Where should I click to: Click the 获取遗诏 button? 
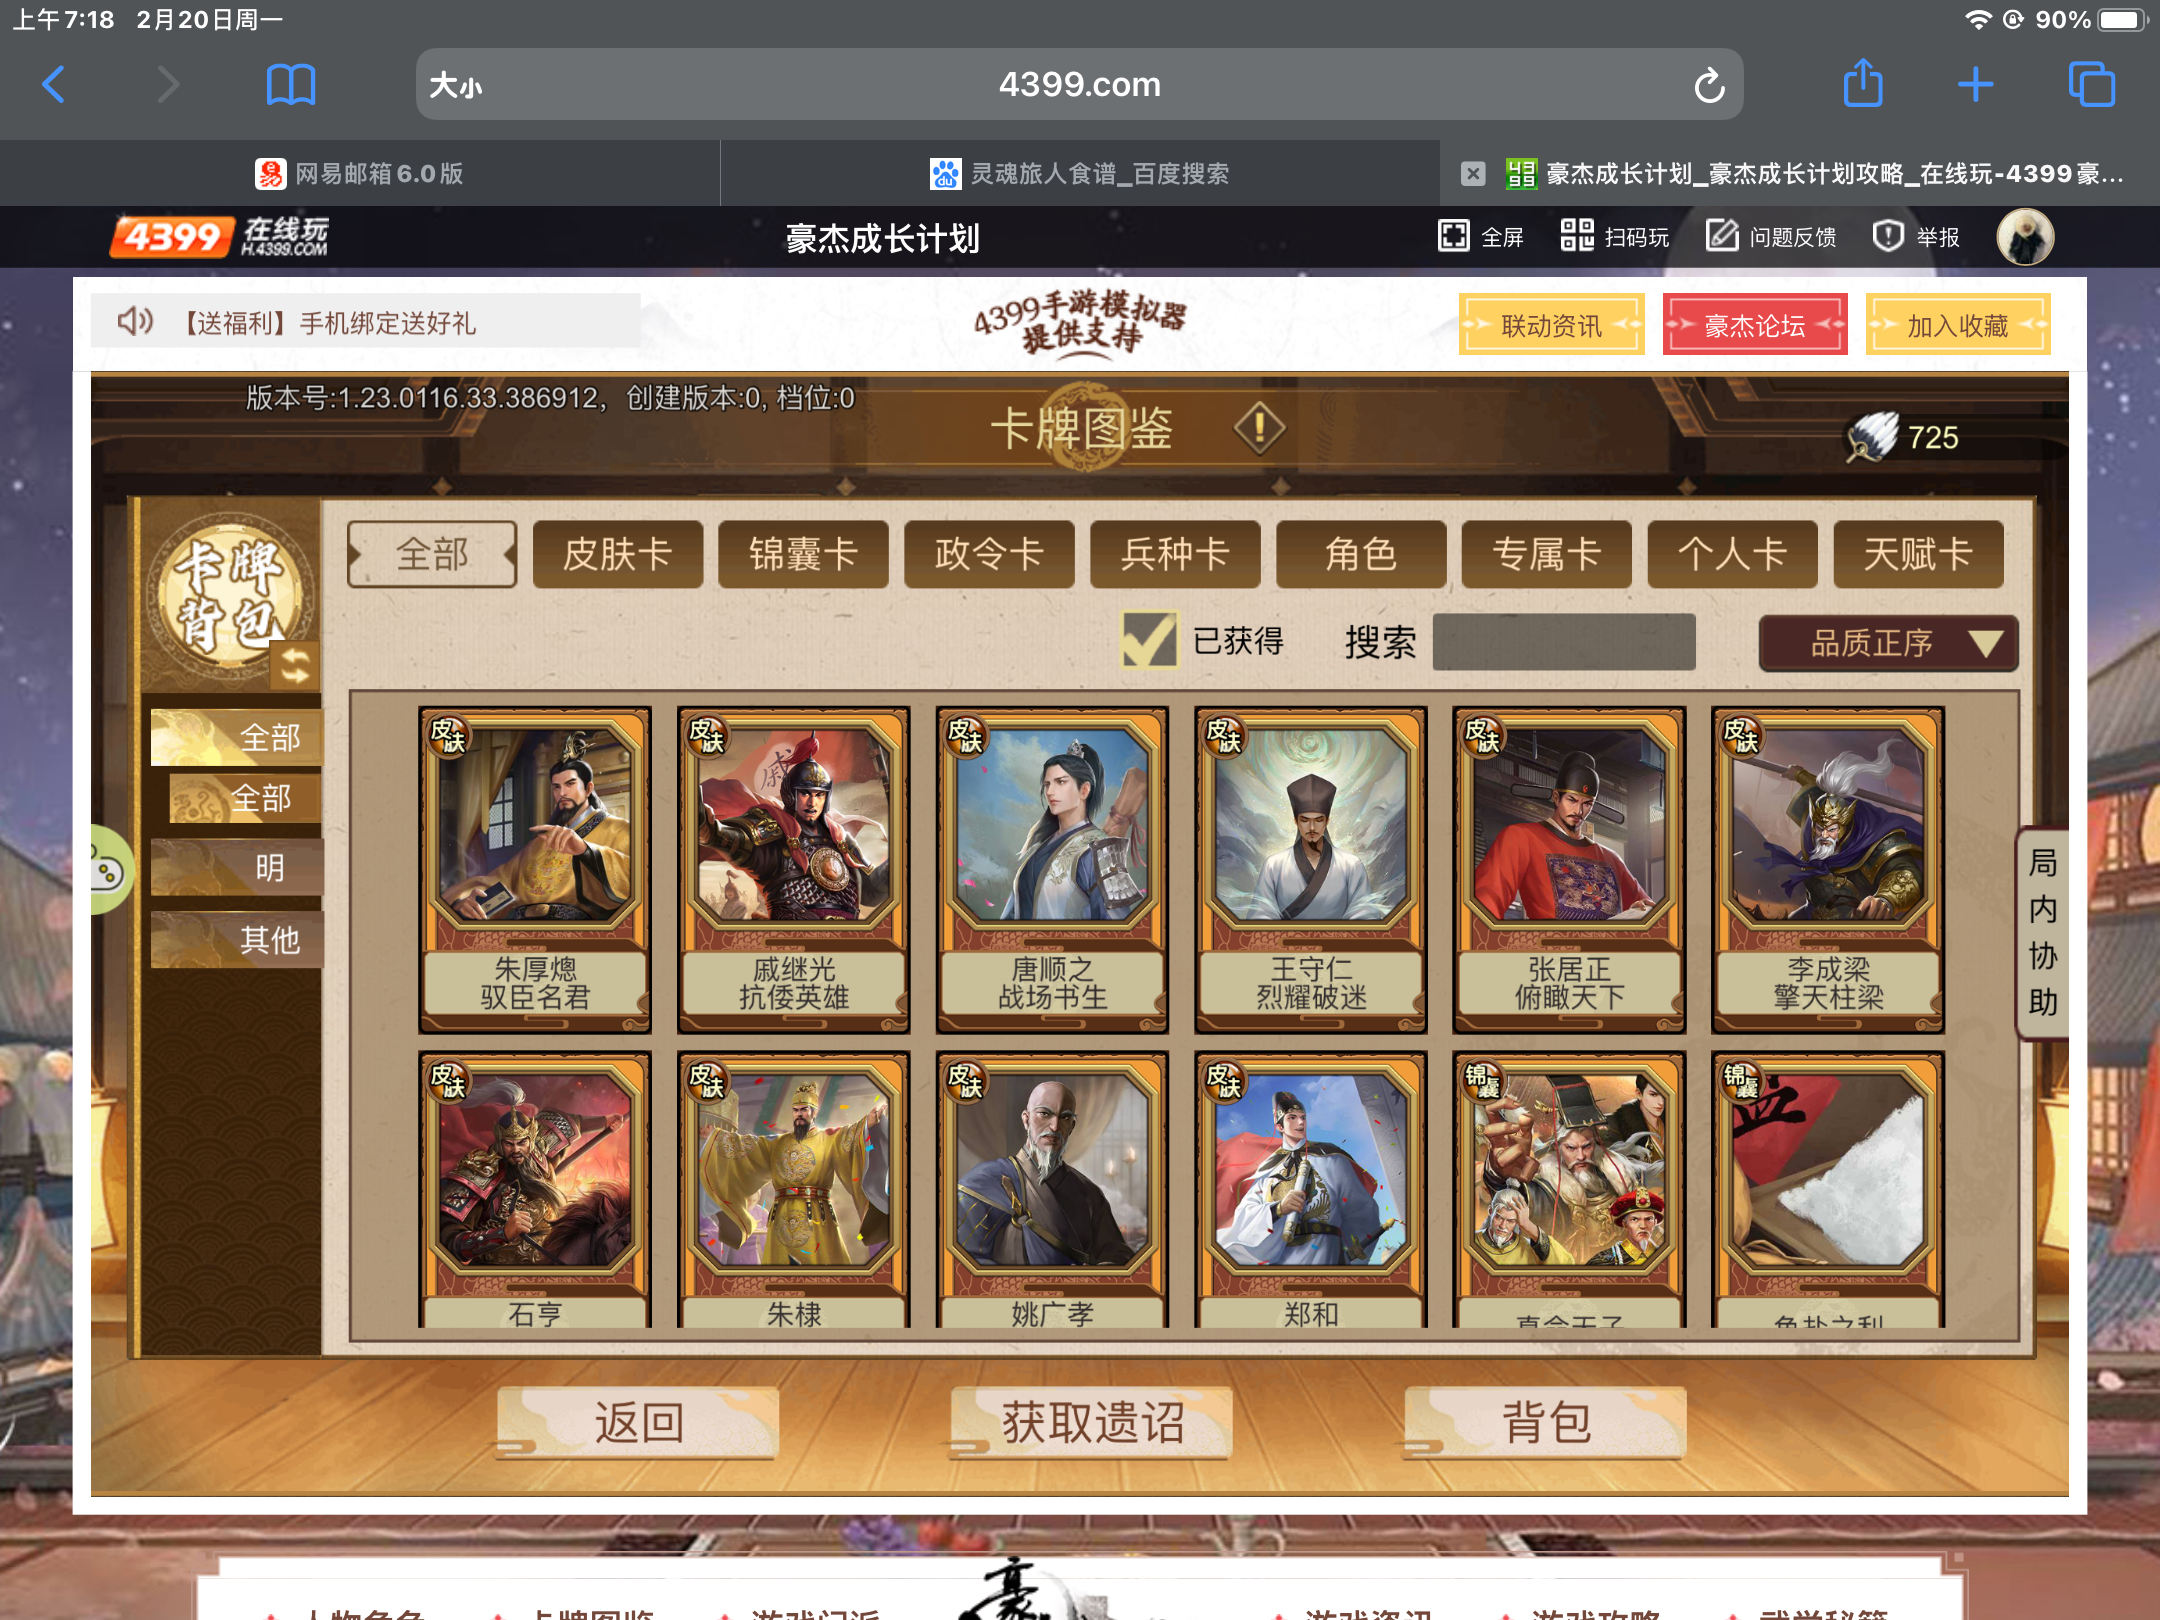click(x=1091, y=1421)
